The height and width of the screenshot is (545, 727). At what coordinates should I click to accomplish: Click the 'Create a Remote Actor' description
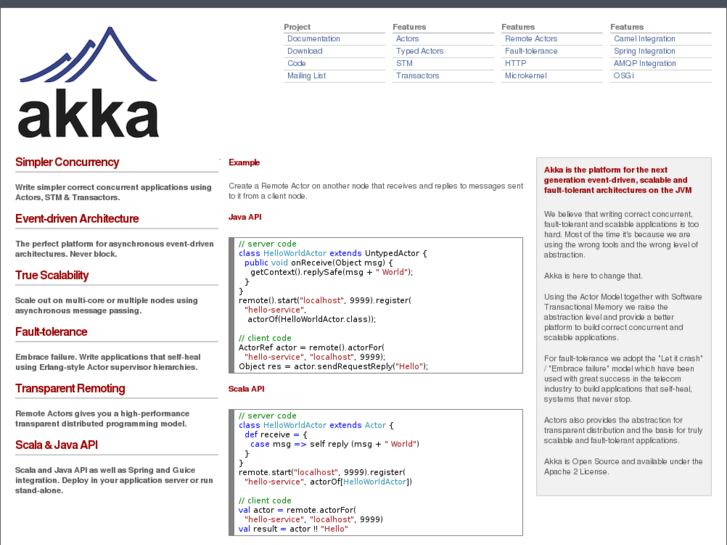[x=376, y=191]
